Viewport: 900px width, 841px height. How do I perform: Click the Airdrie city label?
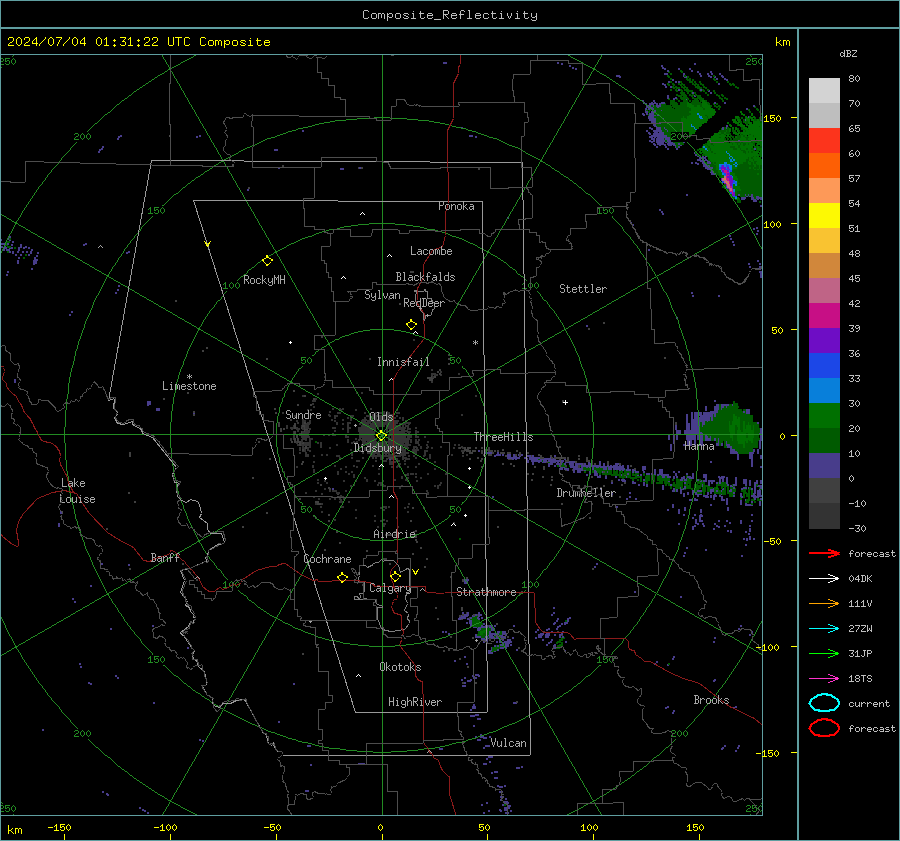[x=394, y=534]
